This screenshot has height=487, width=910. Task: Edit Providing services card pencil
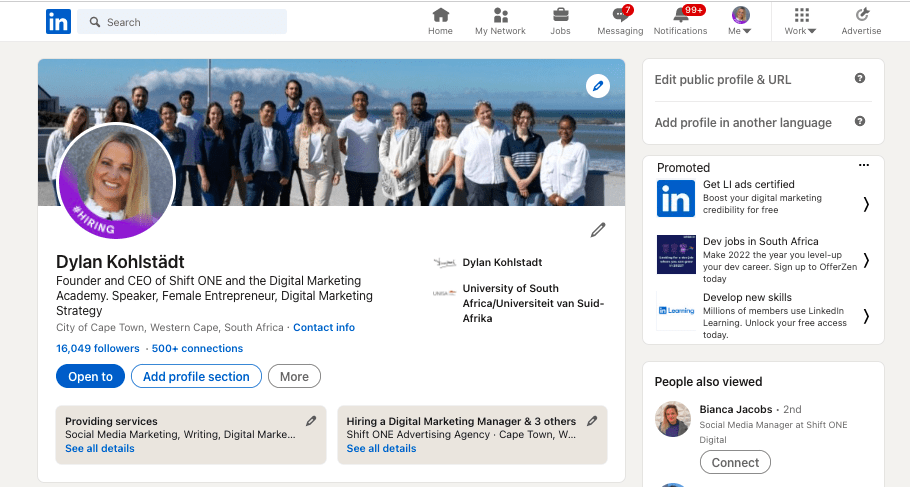[x=311, y=421]
